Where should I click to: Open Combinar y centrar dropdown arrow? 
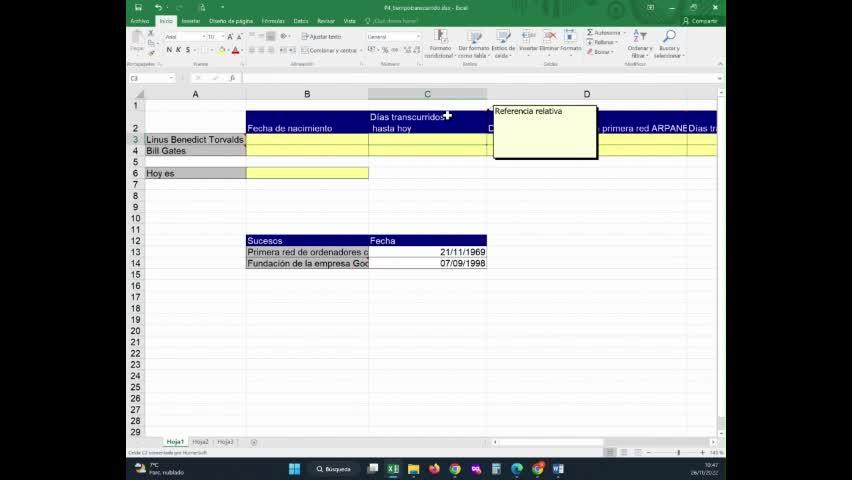click(361, 51)
